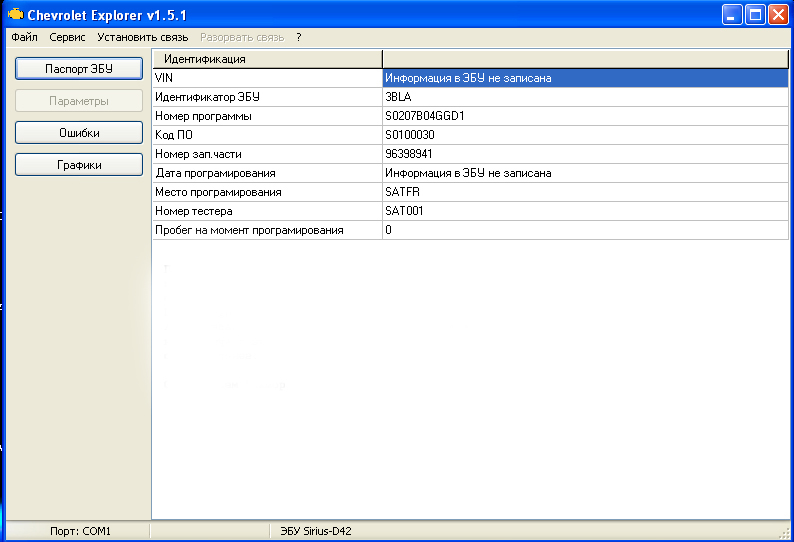Select Пробег на момент програмирования label
Viewport: 794px width, 542px height.
click(267, 230)
